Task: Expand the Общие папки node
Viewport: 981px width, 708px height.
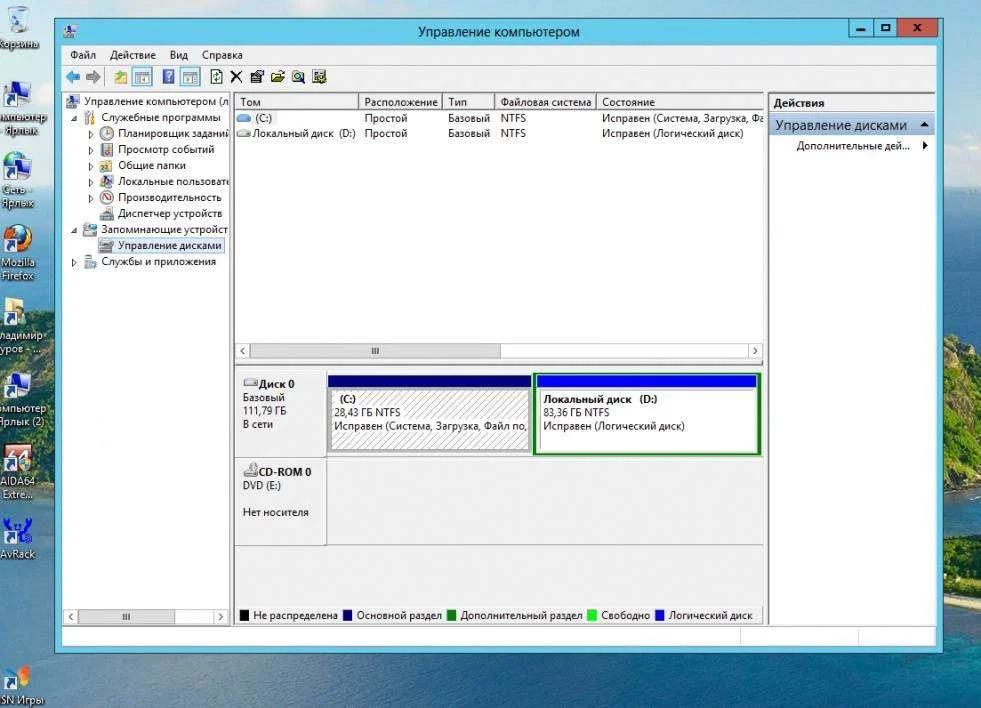Action: point(91,166)
